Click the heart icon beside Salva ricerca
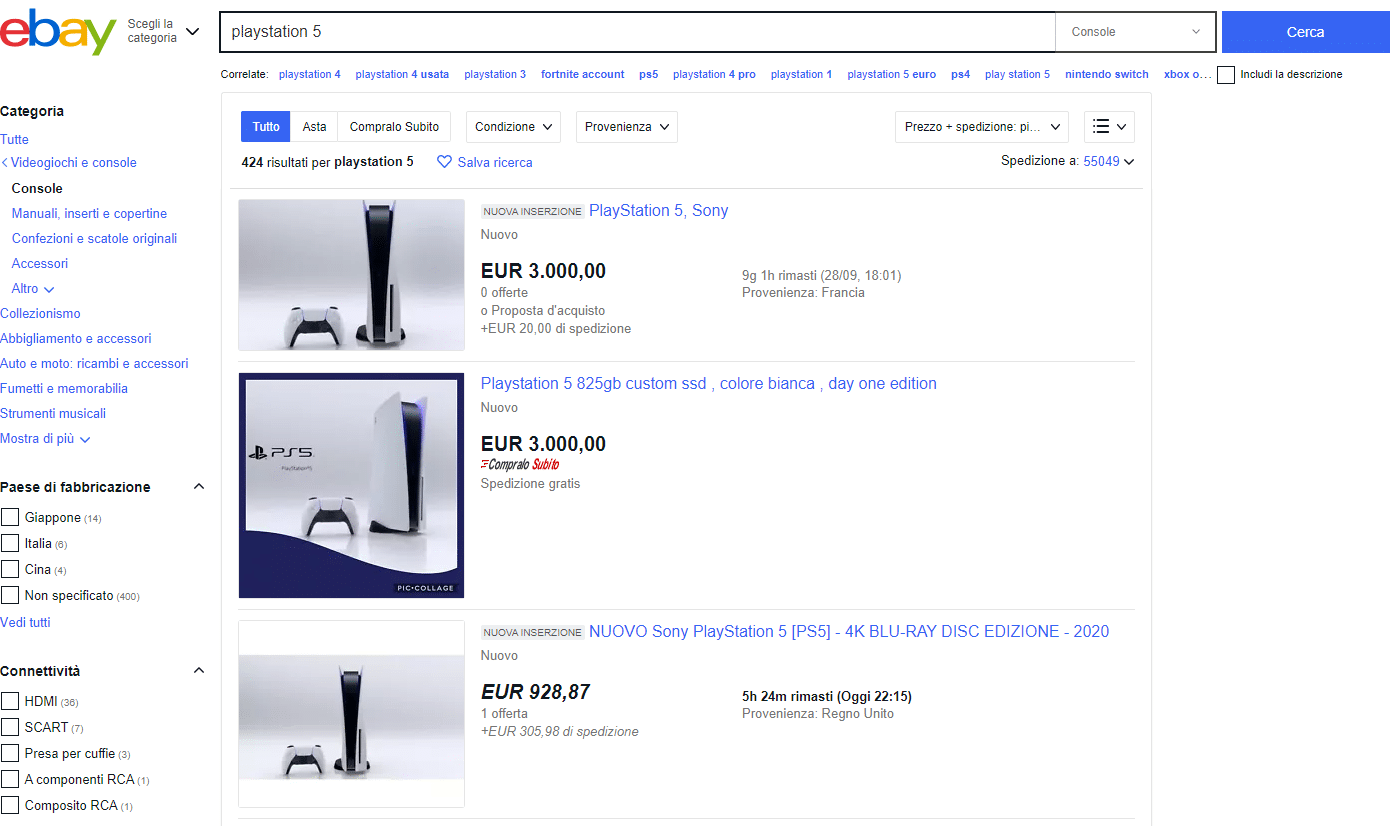 (x=445, y=162)
